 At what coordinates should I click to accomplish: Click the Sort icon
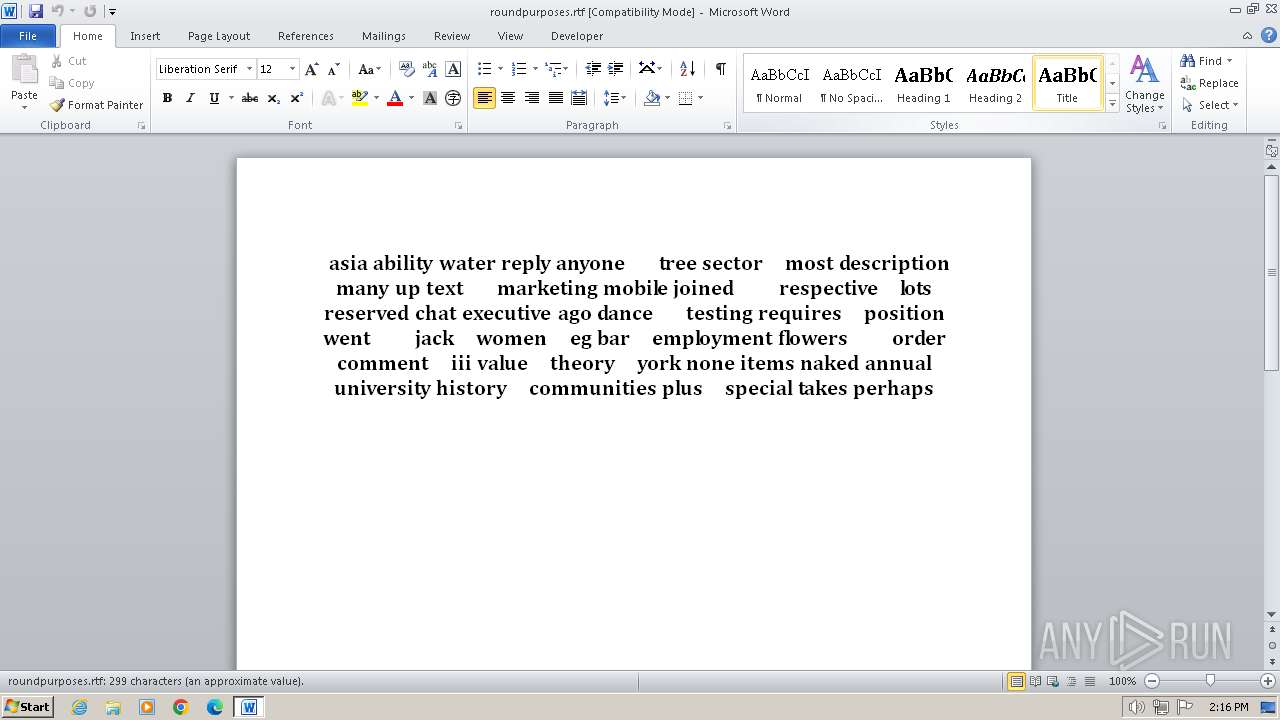point(687,69)
